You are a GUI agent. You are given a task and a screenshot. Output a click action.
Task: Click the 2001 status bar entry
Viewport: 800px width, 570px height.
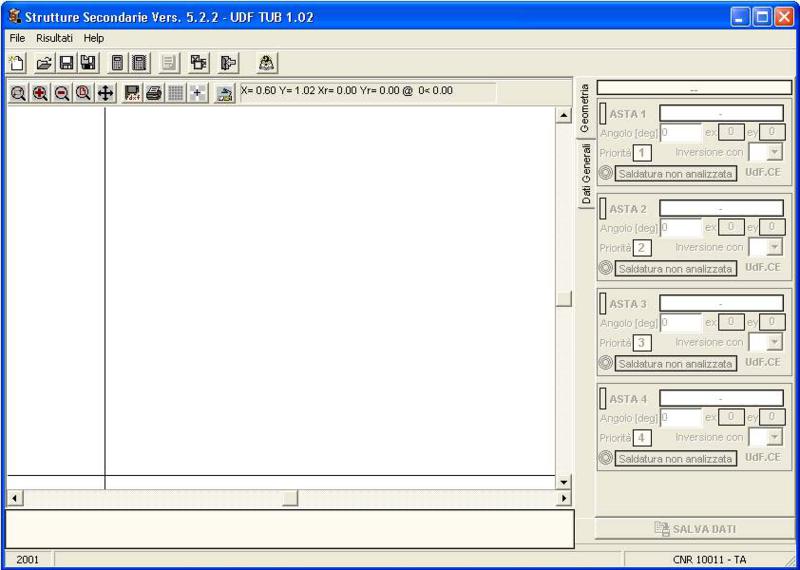coord(27,560)
